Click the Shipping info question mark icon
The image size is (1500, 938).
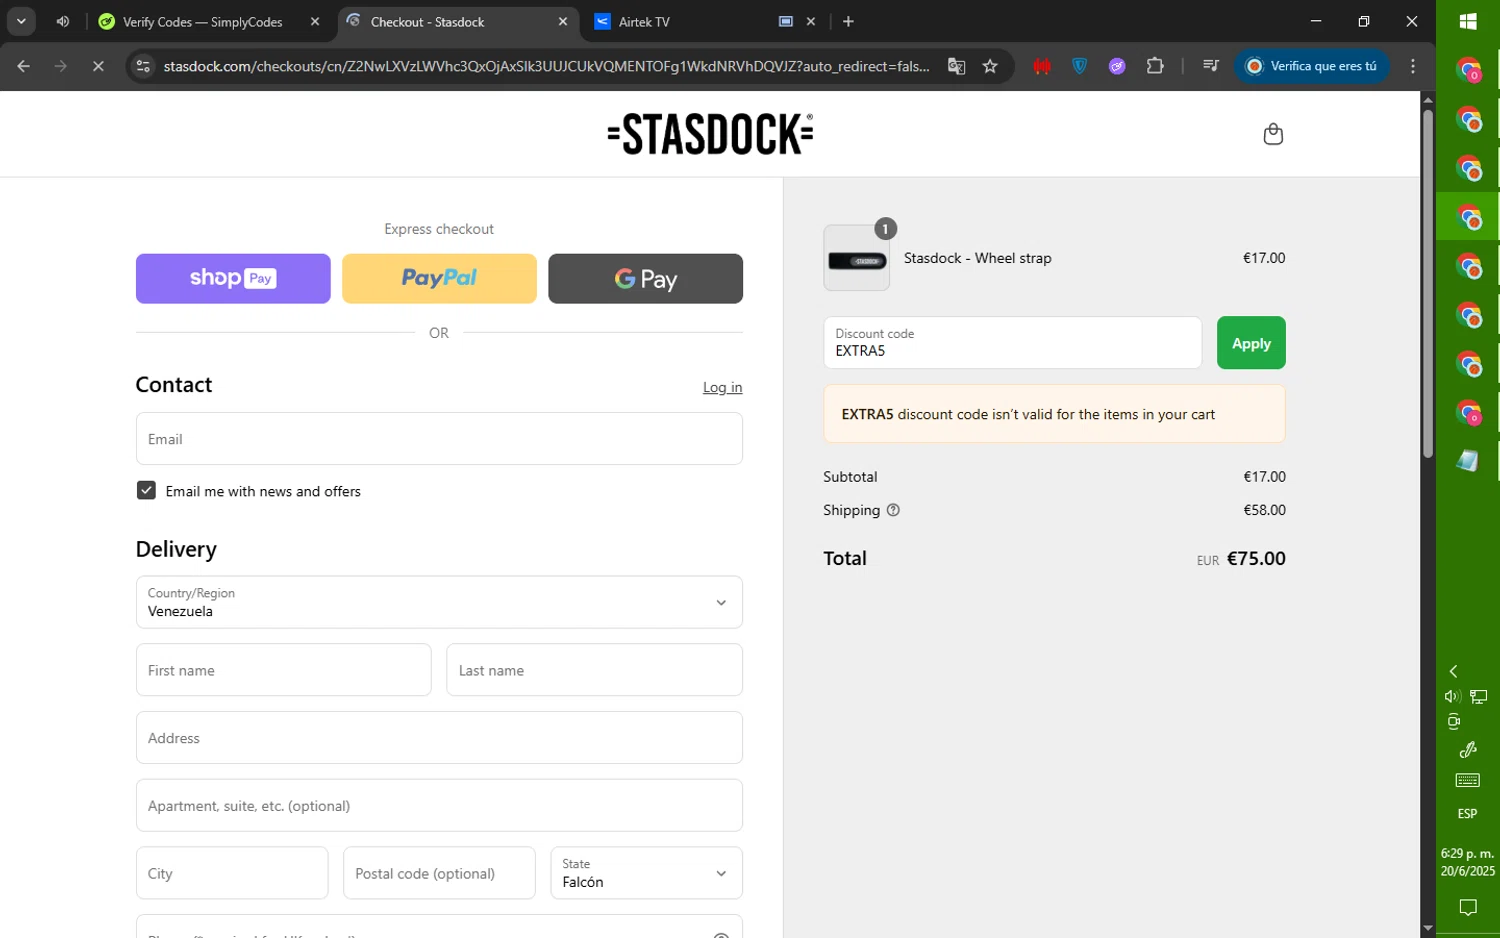coord(893,510)
